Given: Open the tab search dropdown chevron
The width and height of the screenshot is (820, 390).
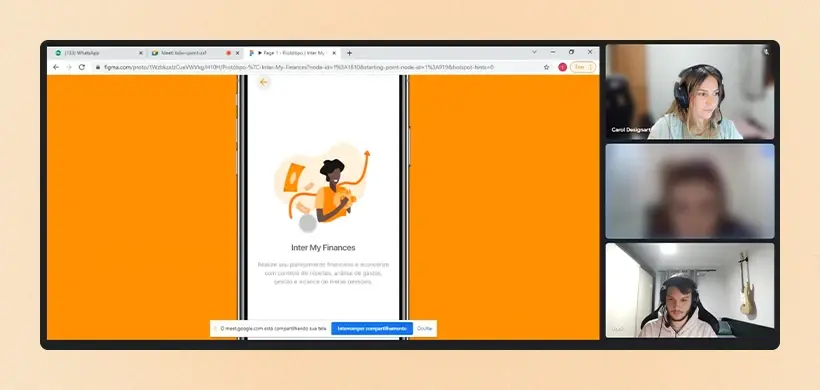Looking at the screenshot, I should (534, 52).
